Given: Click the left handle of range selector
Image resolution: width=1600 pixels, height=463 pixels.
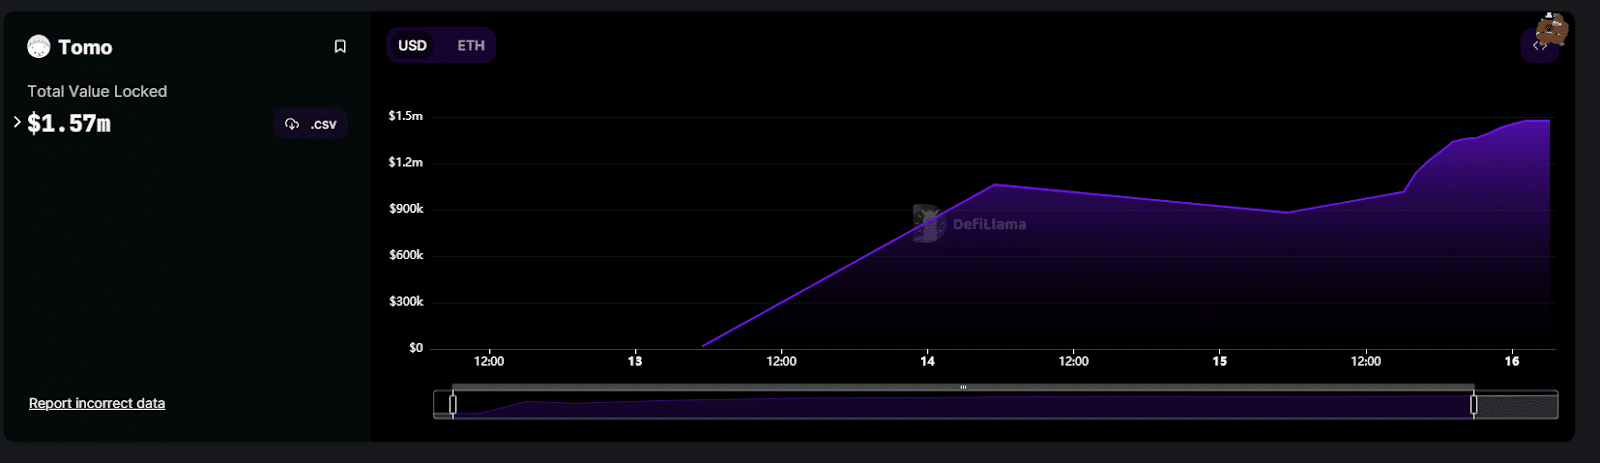Looking at the screenshot, I should pos(453,404).
